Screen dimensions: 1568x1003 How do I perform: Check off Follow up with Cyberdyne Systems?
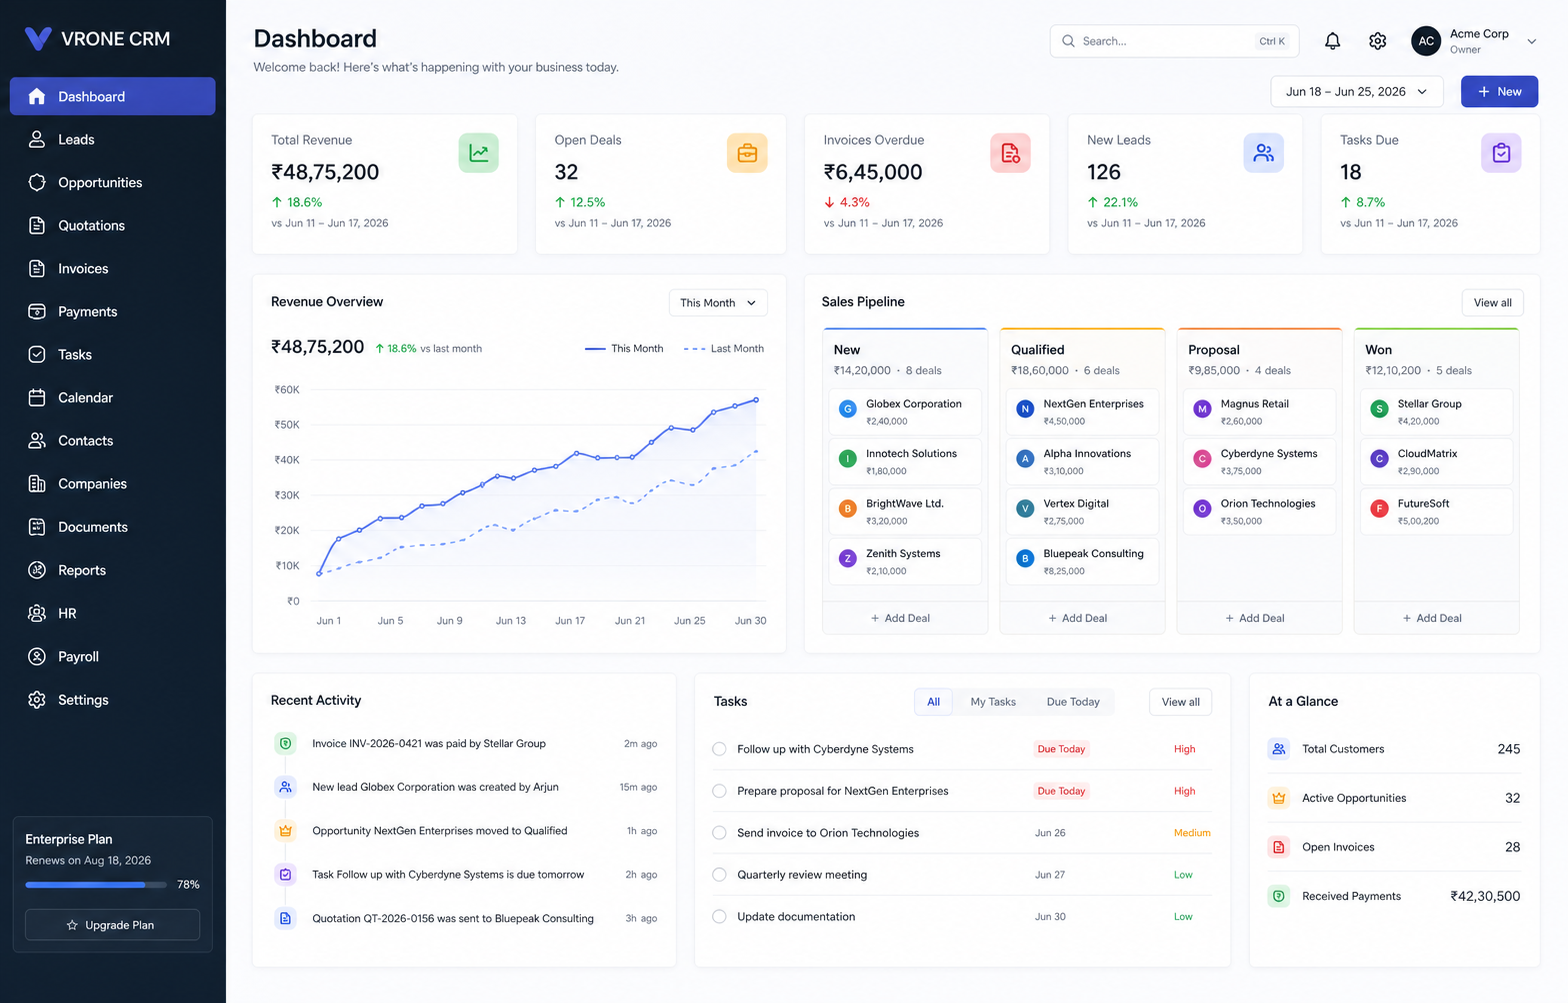pyautogui.click(x=719, y=749)
